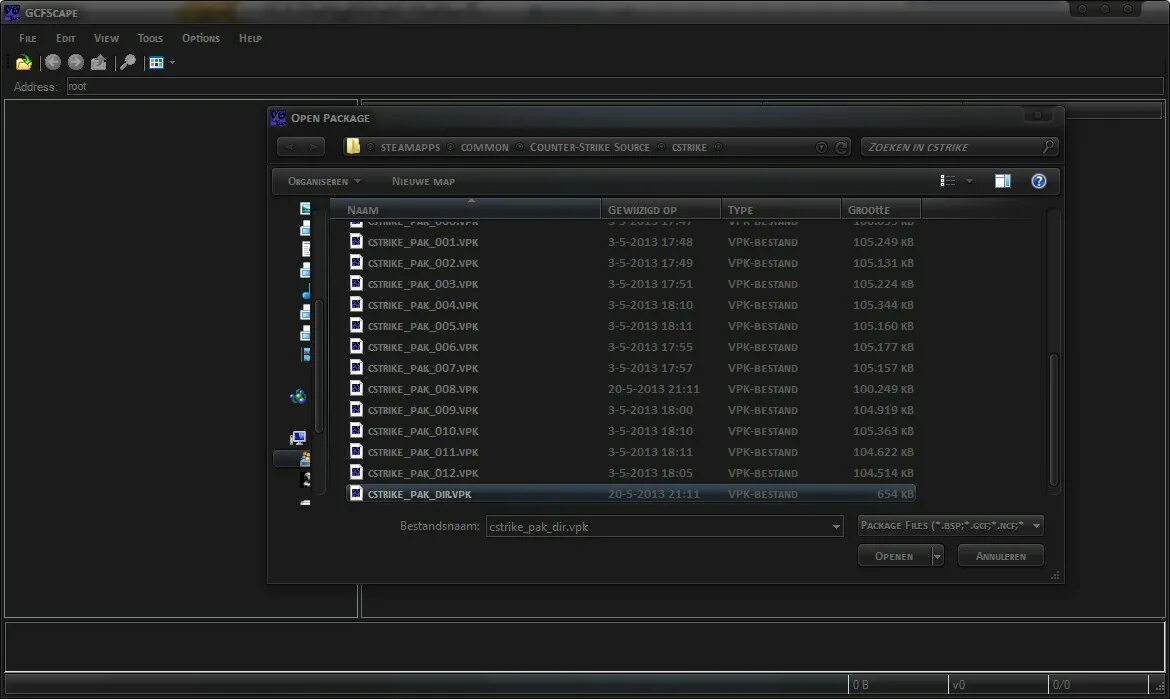The height and width of the screenshot is (699, 1170).
Task: Click the dialog back navigation arrow
Action: click(290, 147)
